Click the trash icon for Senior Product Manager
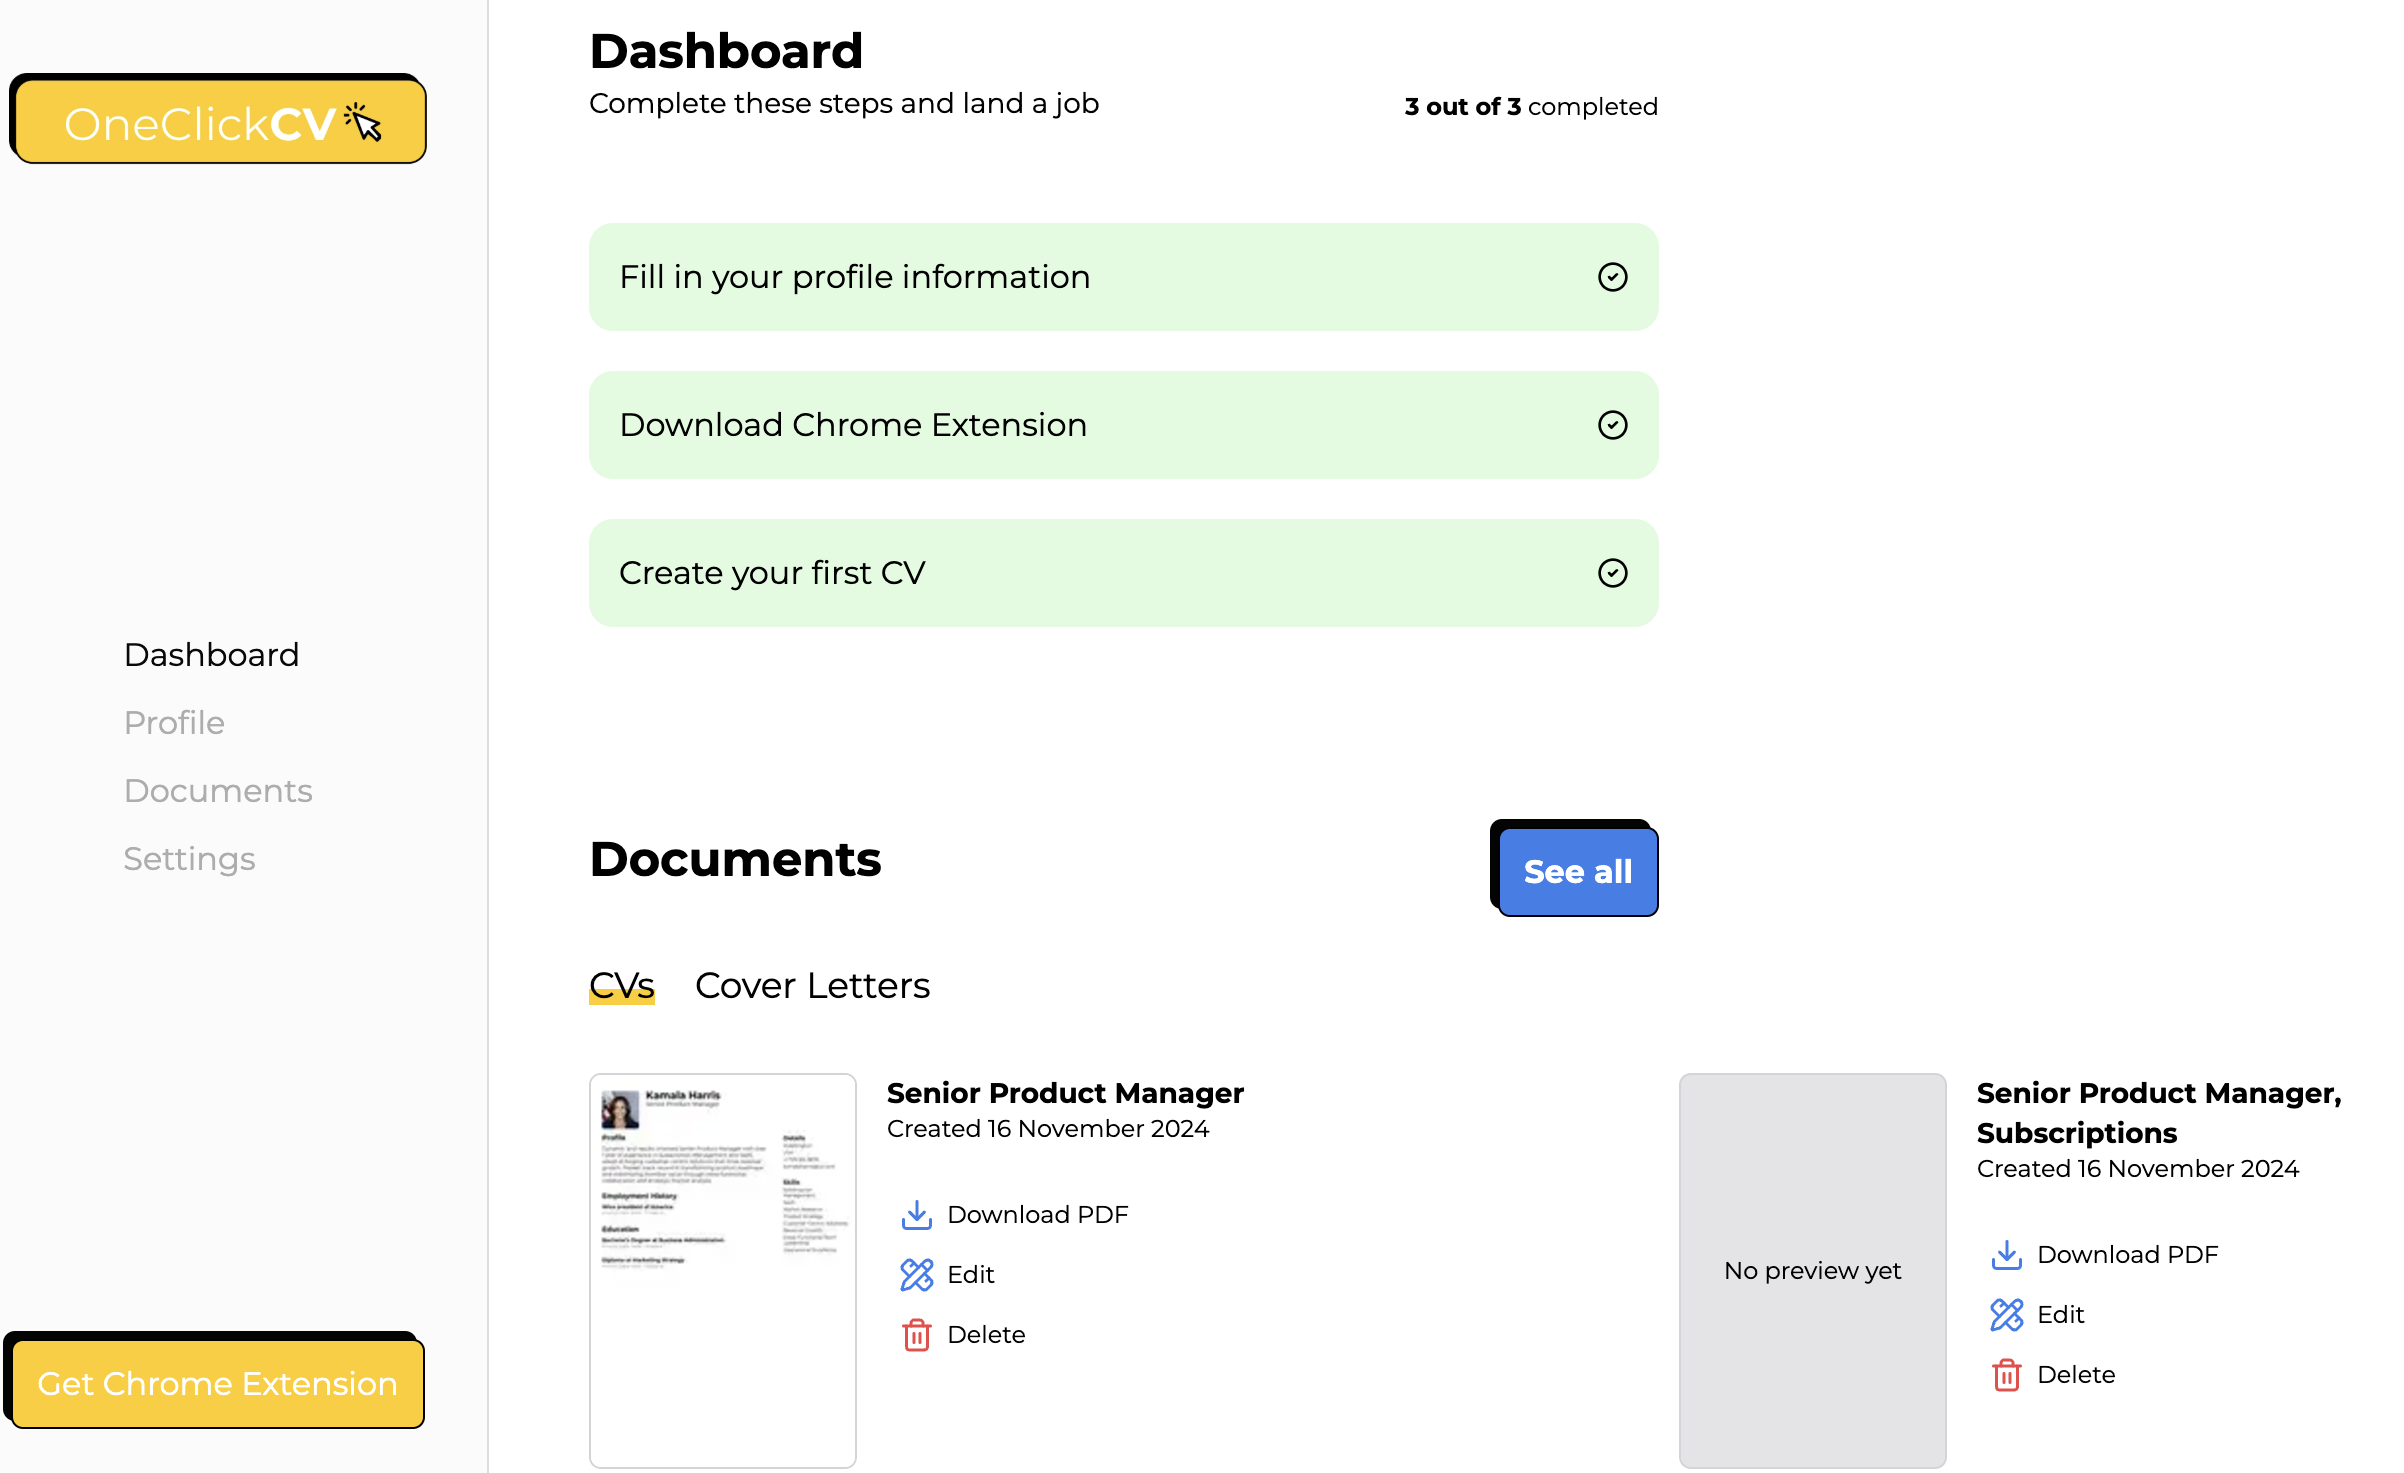This screenshot has height=1473, width=2404. [916, 1335]
